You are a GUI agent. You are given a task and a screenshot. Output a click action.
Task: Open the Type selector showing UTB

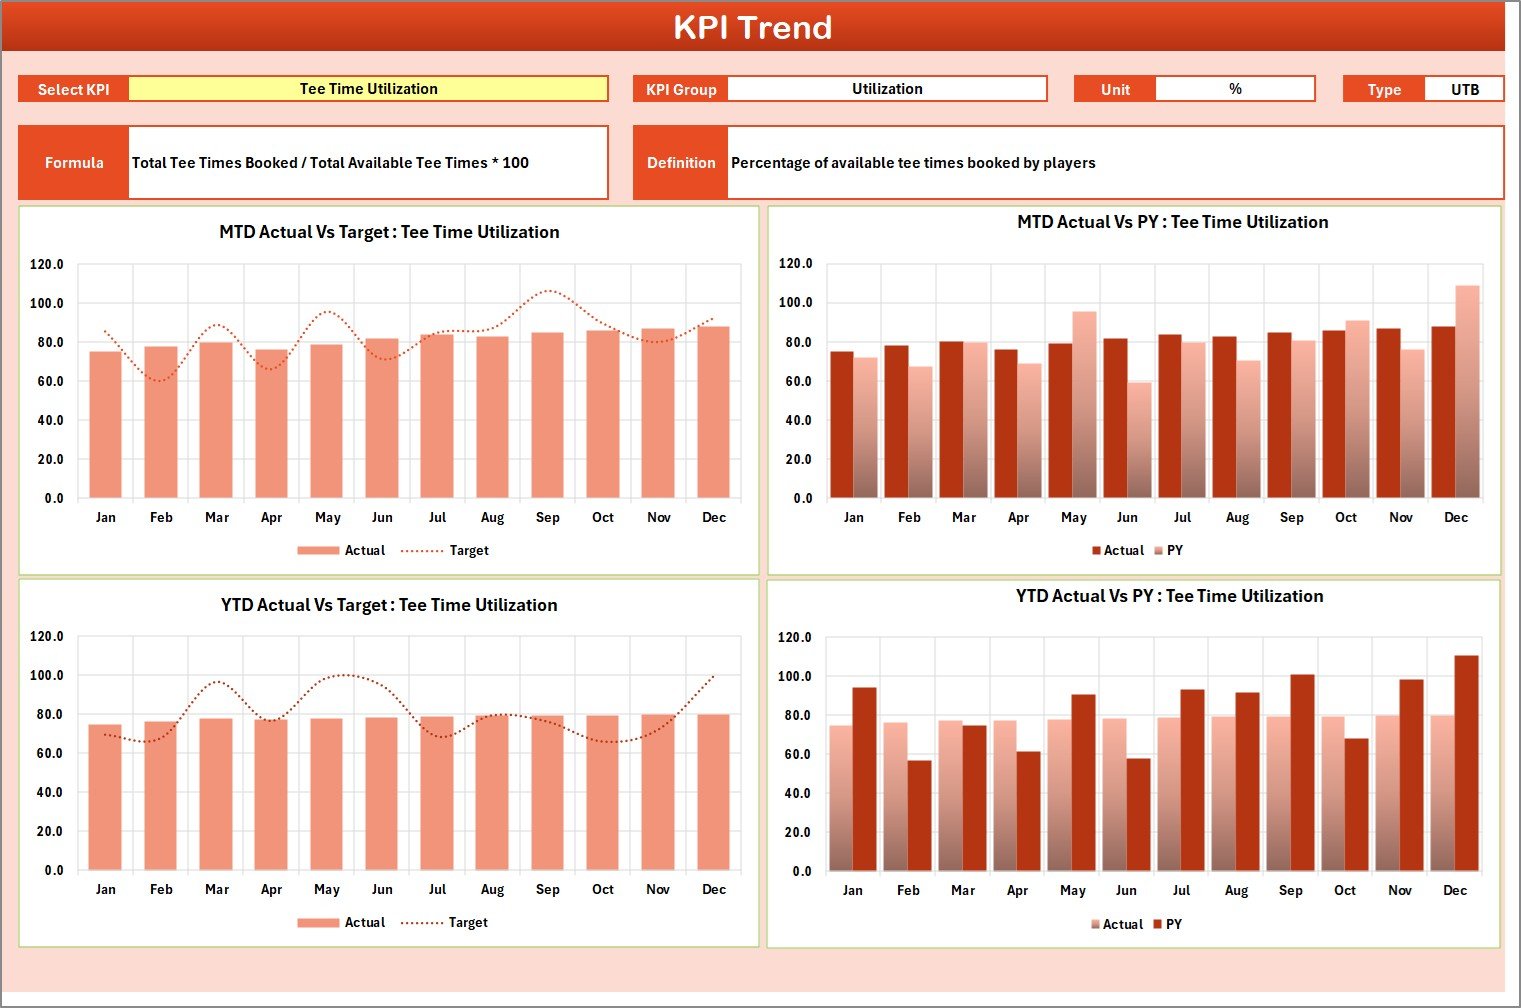(1464, 88)
